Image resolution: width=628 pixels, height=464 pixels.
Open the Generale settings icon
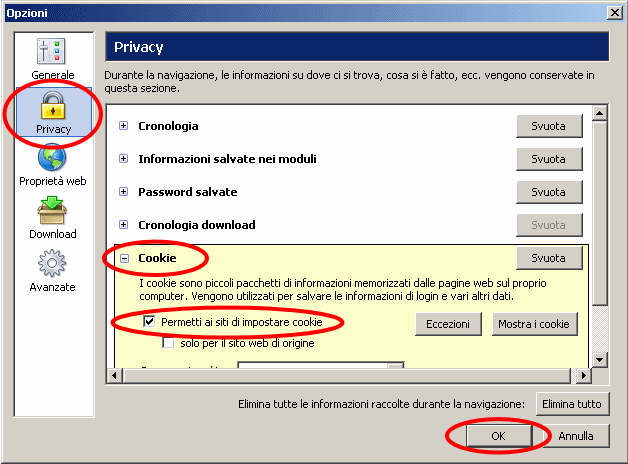[x=52, y=53]
